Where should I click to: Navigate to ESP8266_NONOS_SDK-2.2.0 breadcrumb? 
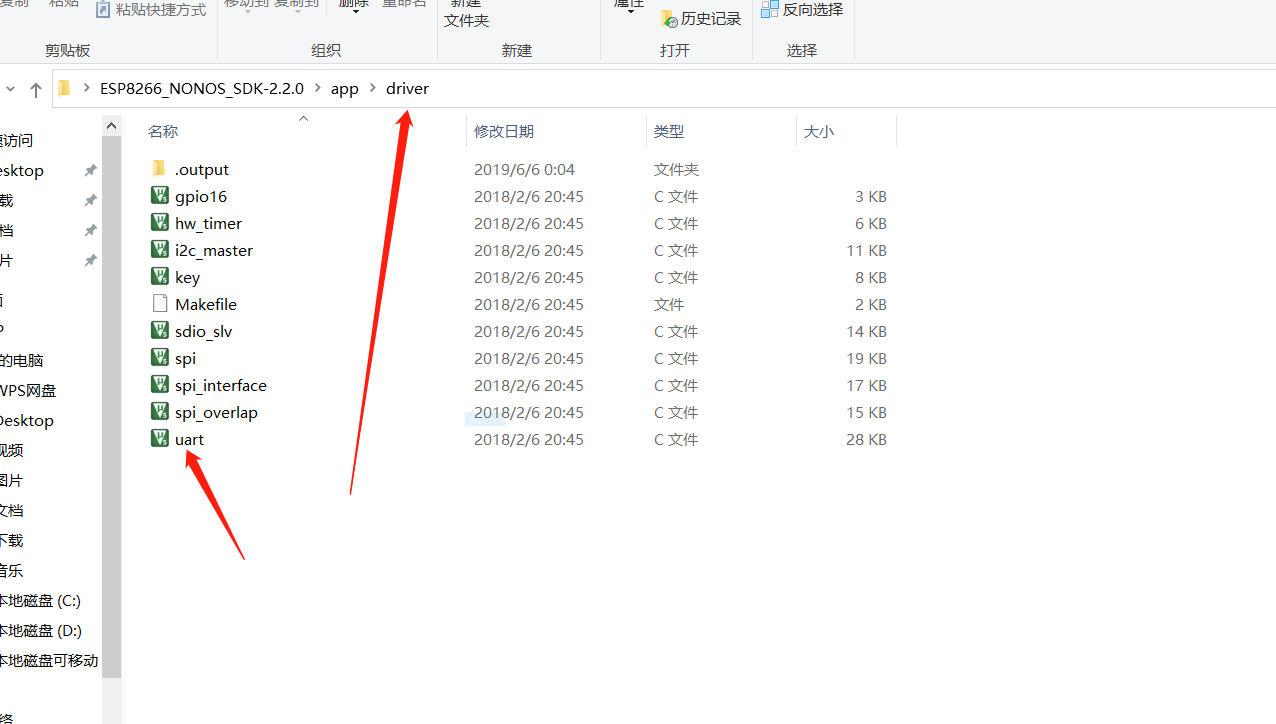(x=202, y=89)
